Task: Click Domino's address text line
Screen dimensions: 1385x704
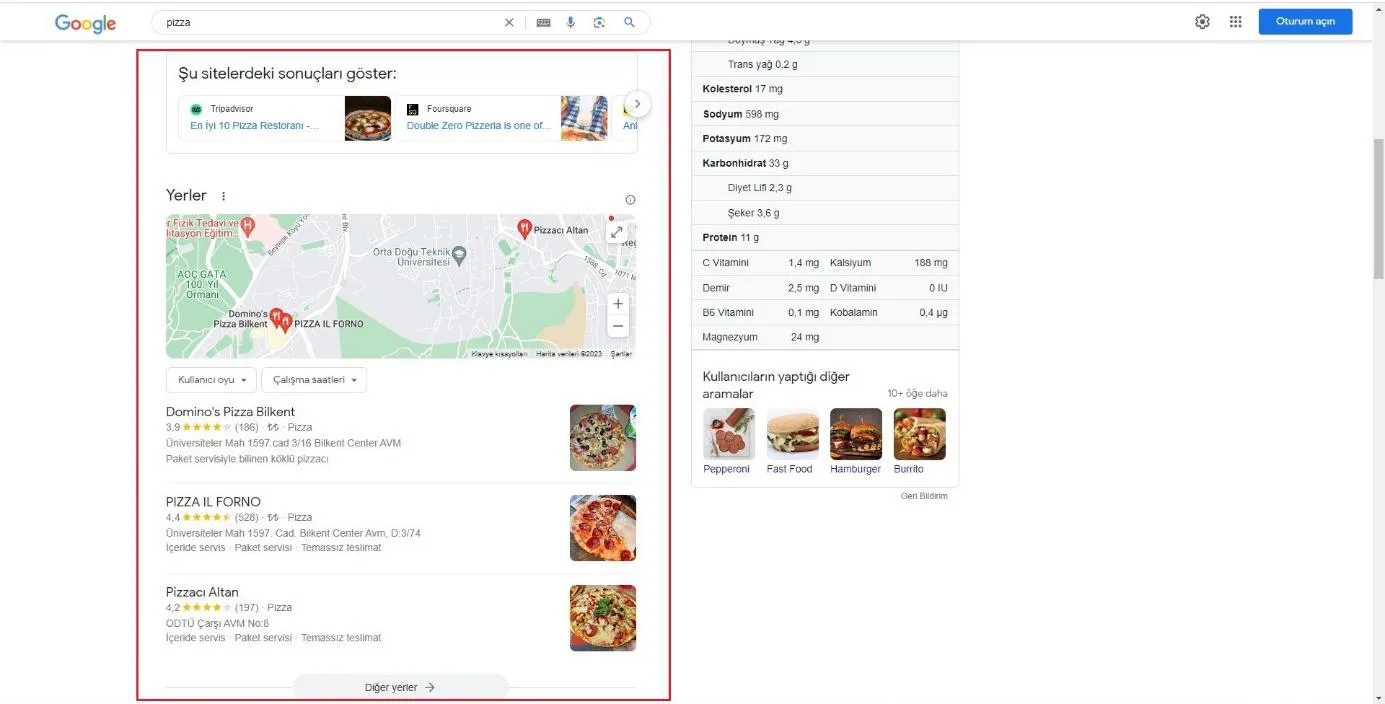Action: (283, 443)
